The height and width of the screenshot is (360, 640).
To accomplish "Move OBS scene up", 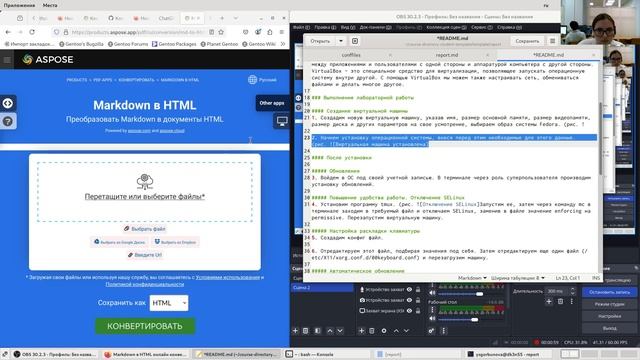I will [330, 331].
